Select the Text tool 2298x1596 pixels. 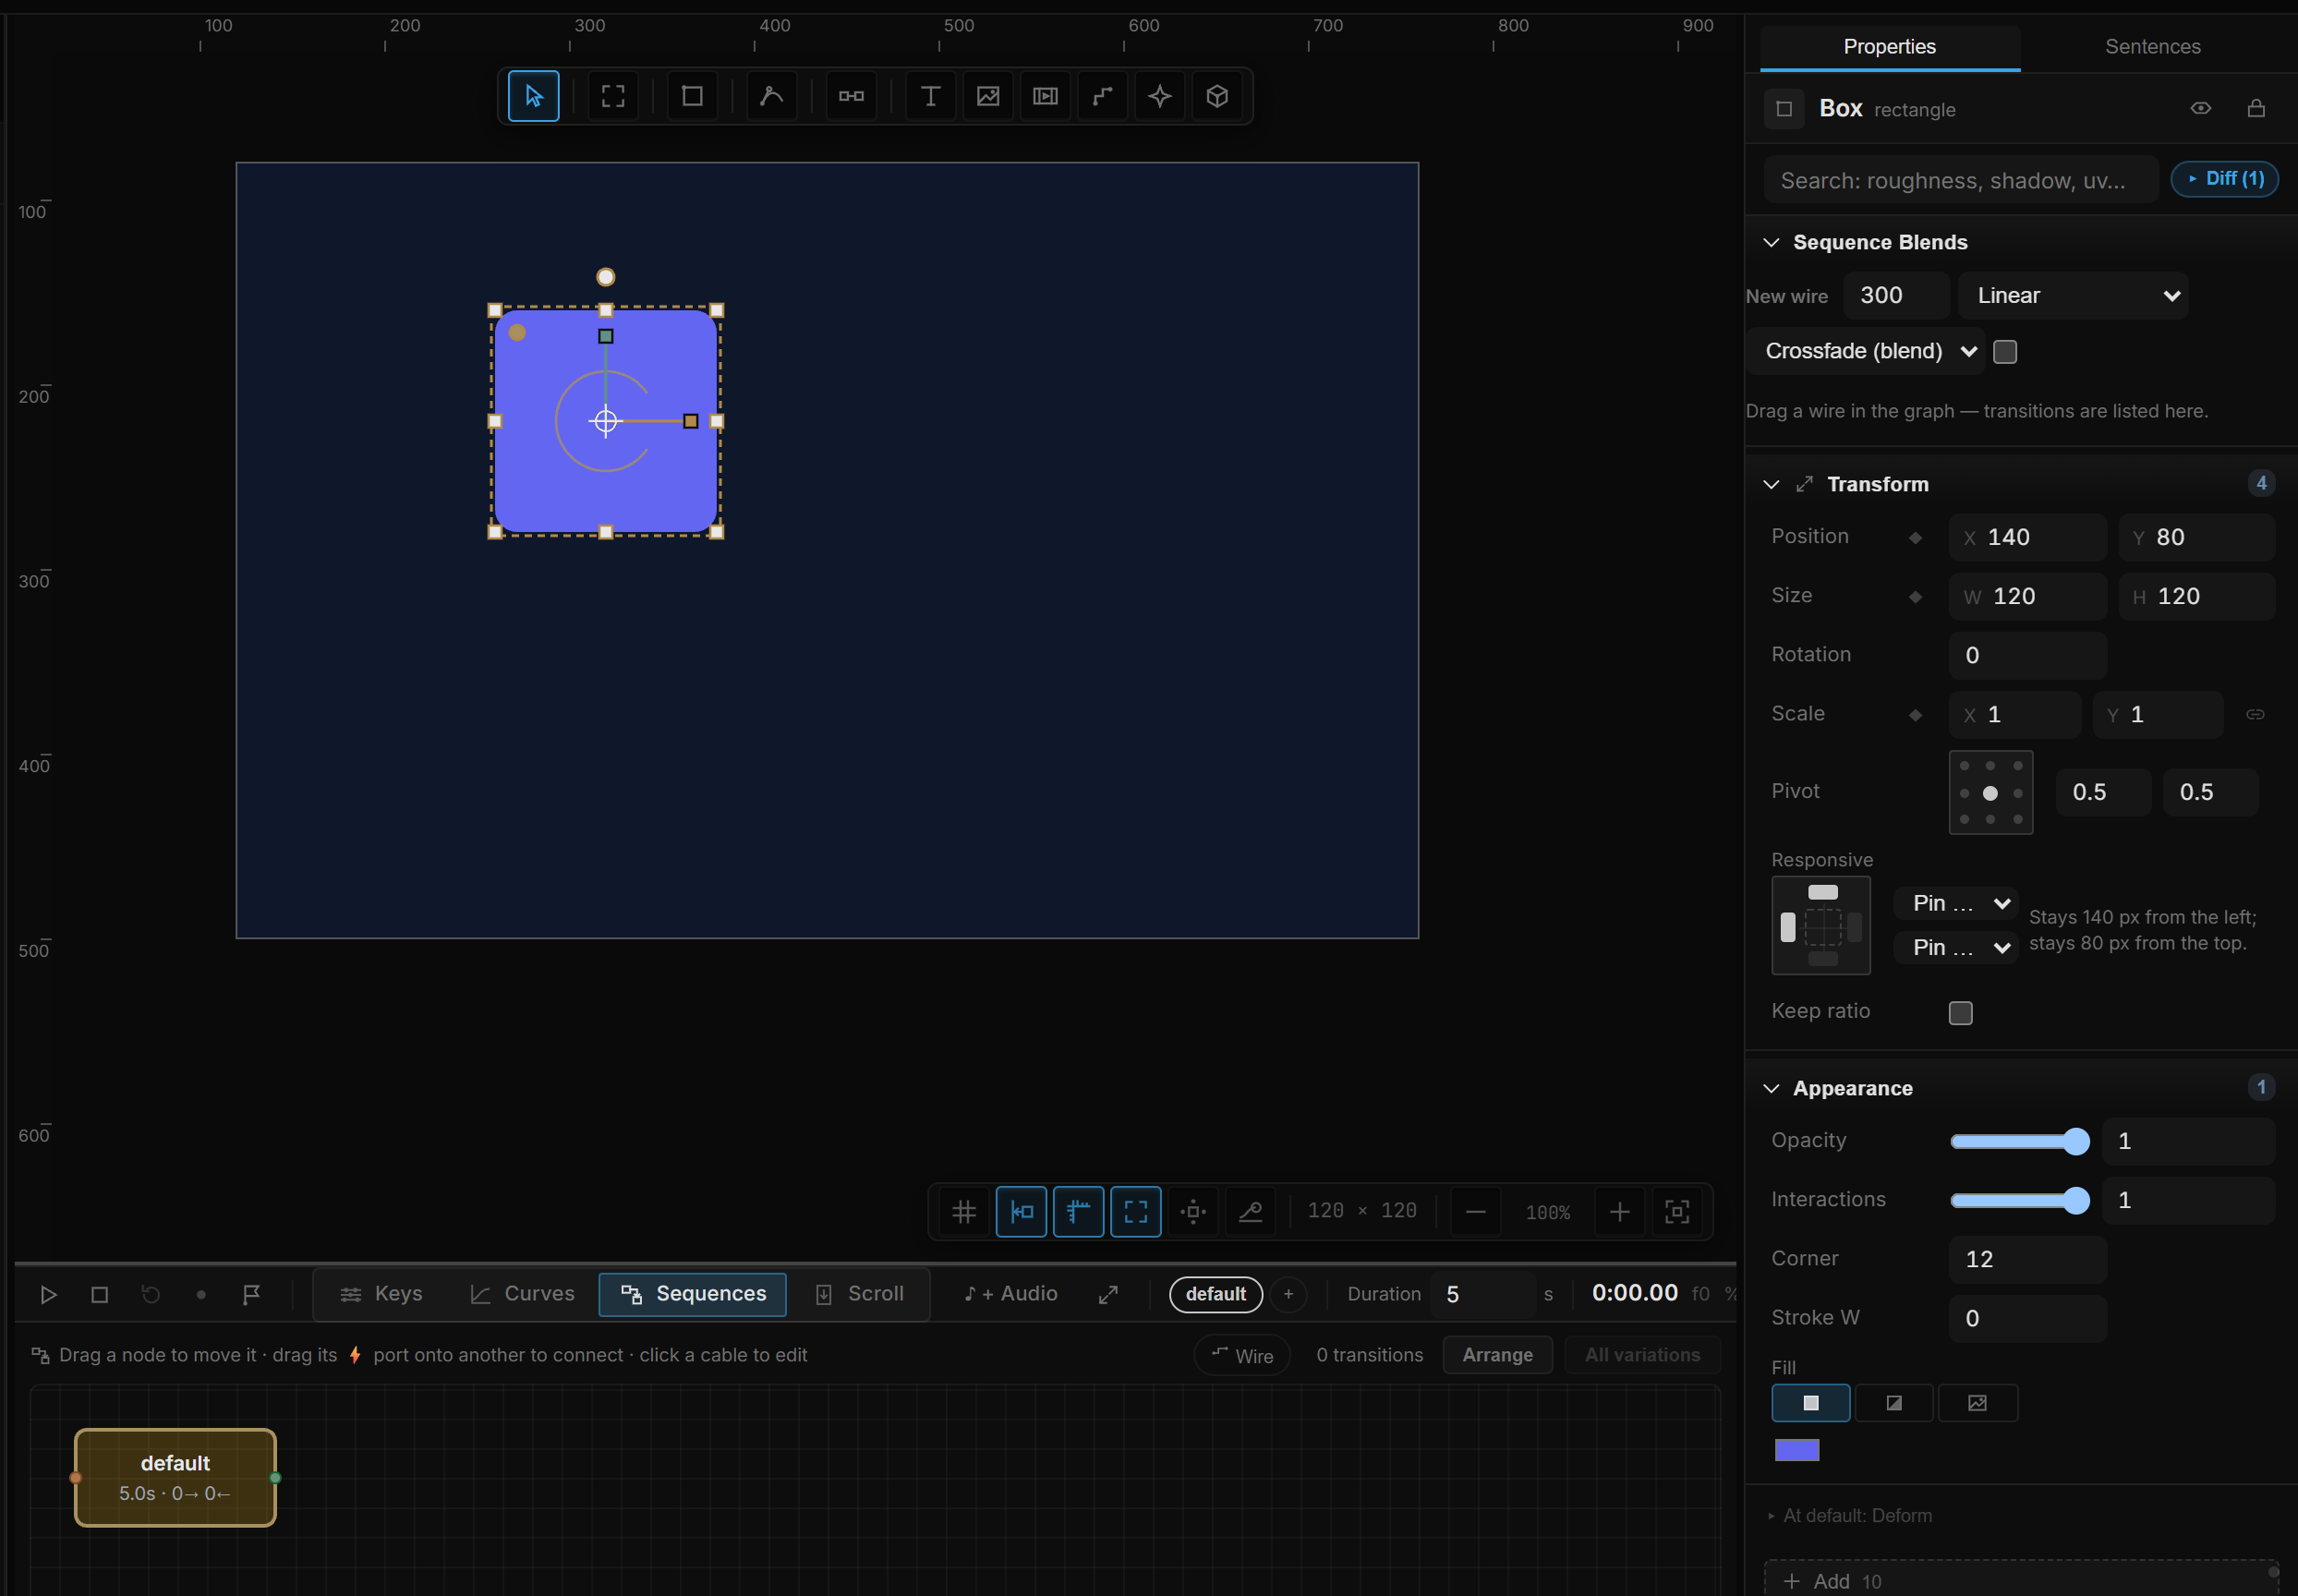(930, 96)
